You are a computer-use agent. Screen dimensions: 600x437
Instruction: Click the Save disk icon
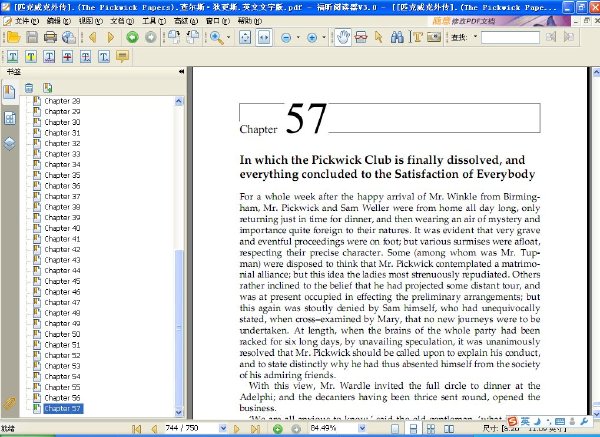32,37
